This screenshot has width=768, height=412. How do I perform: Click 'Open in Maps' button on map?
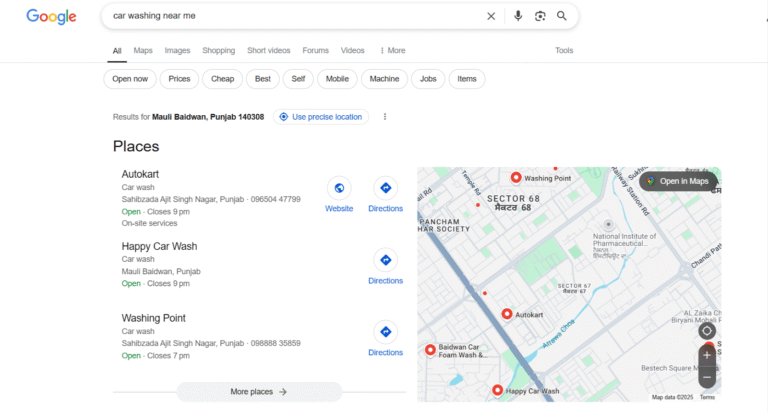coord(678,181)
